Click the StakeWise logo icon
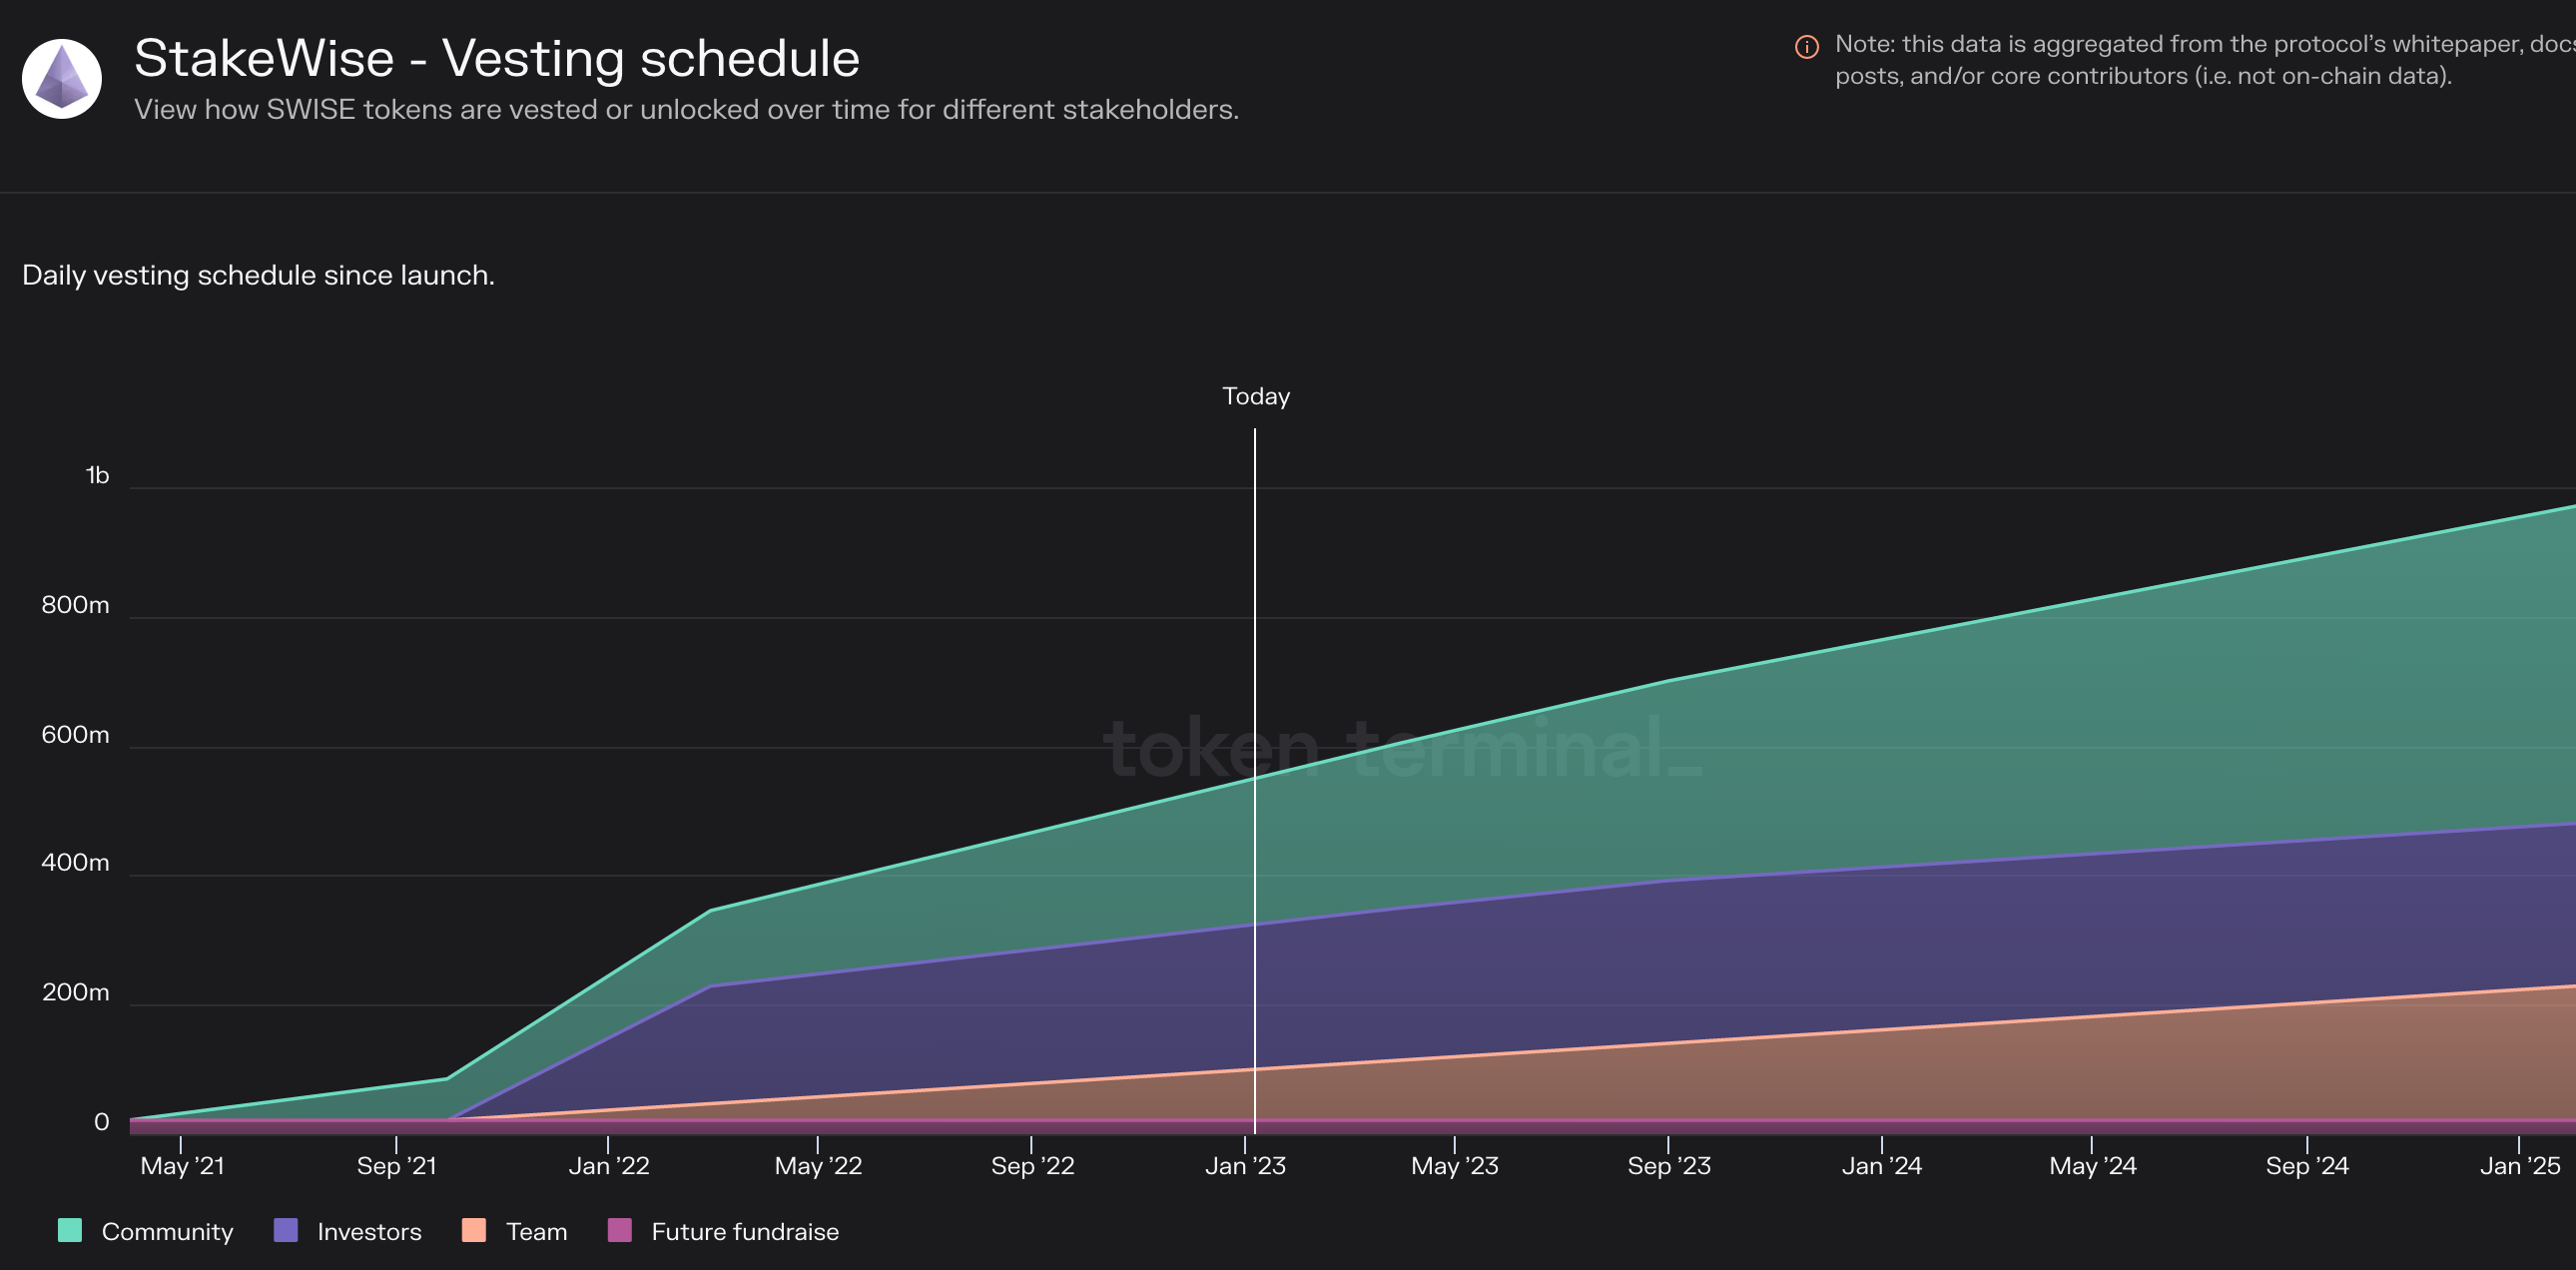Viewport: 2576px width, 1270px height. click(x=63, y=77)
